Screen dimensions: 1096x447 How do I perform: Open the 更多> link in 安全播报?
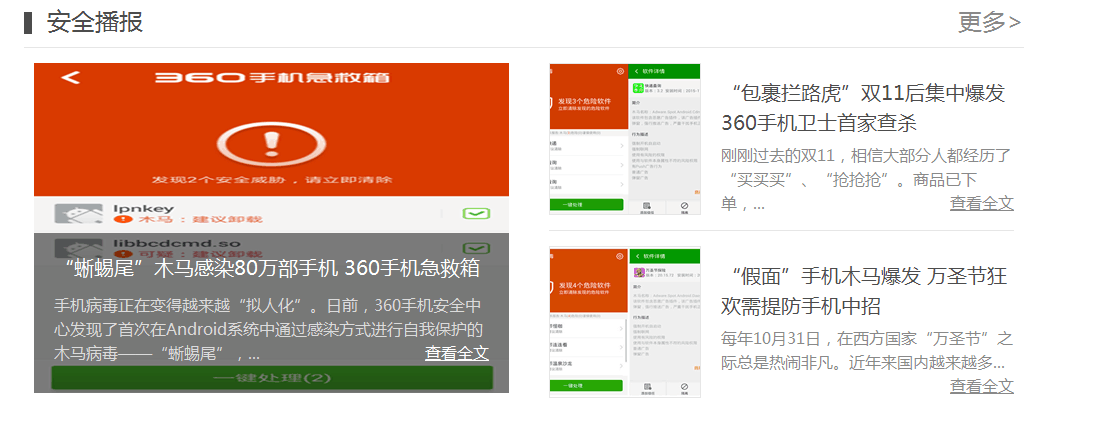(989, 22)
